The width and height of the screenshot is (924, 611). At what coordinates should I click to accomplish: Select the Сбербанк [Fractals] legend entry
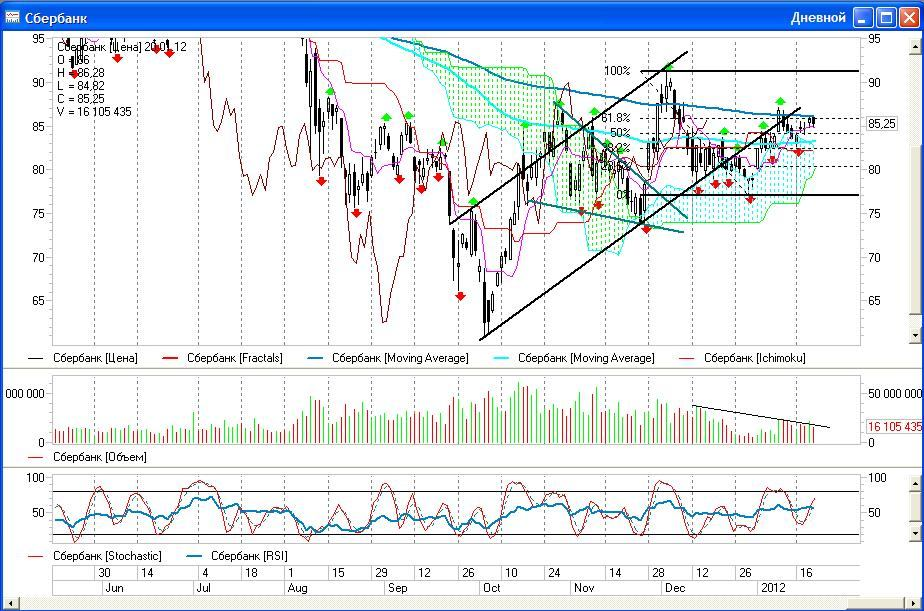222,358
